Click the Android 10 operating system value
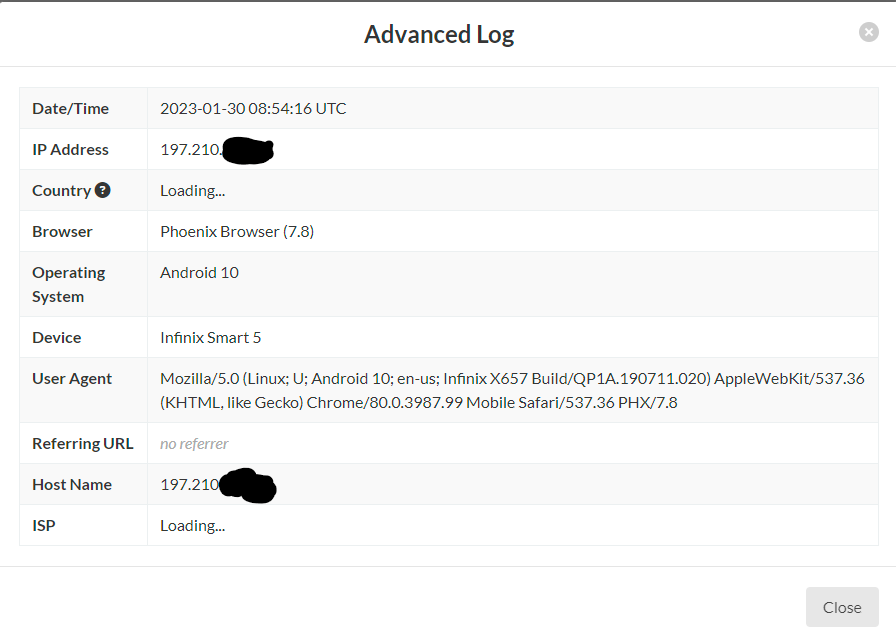 pos(199,273)
